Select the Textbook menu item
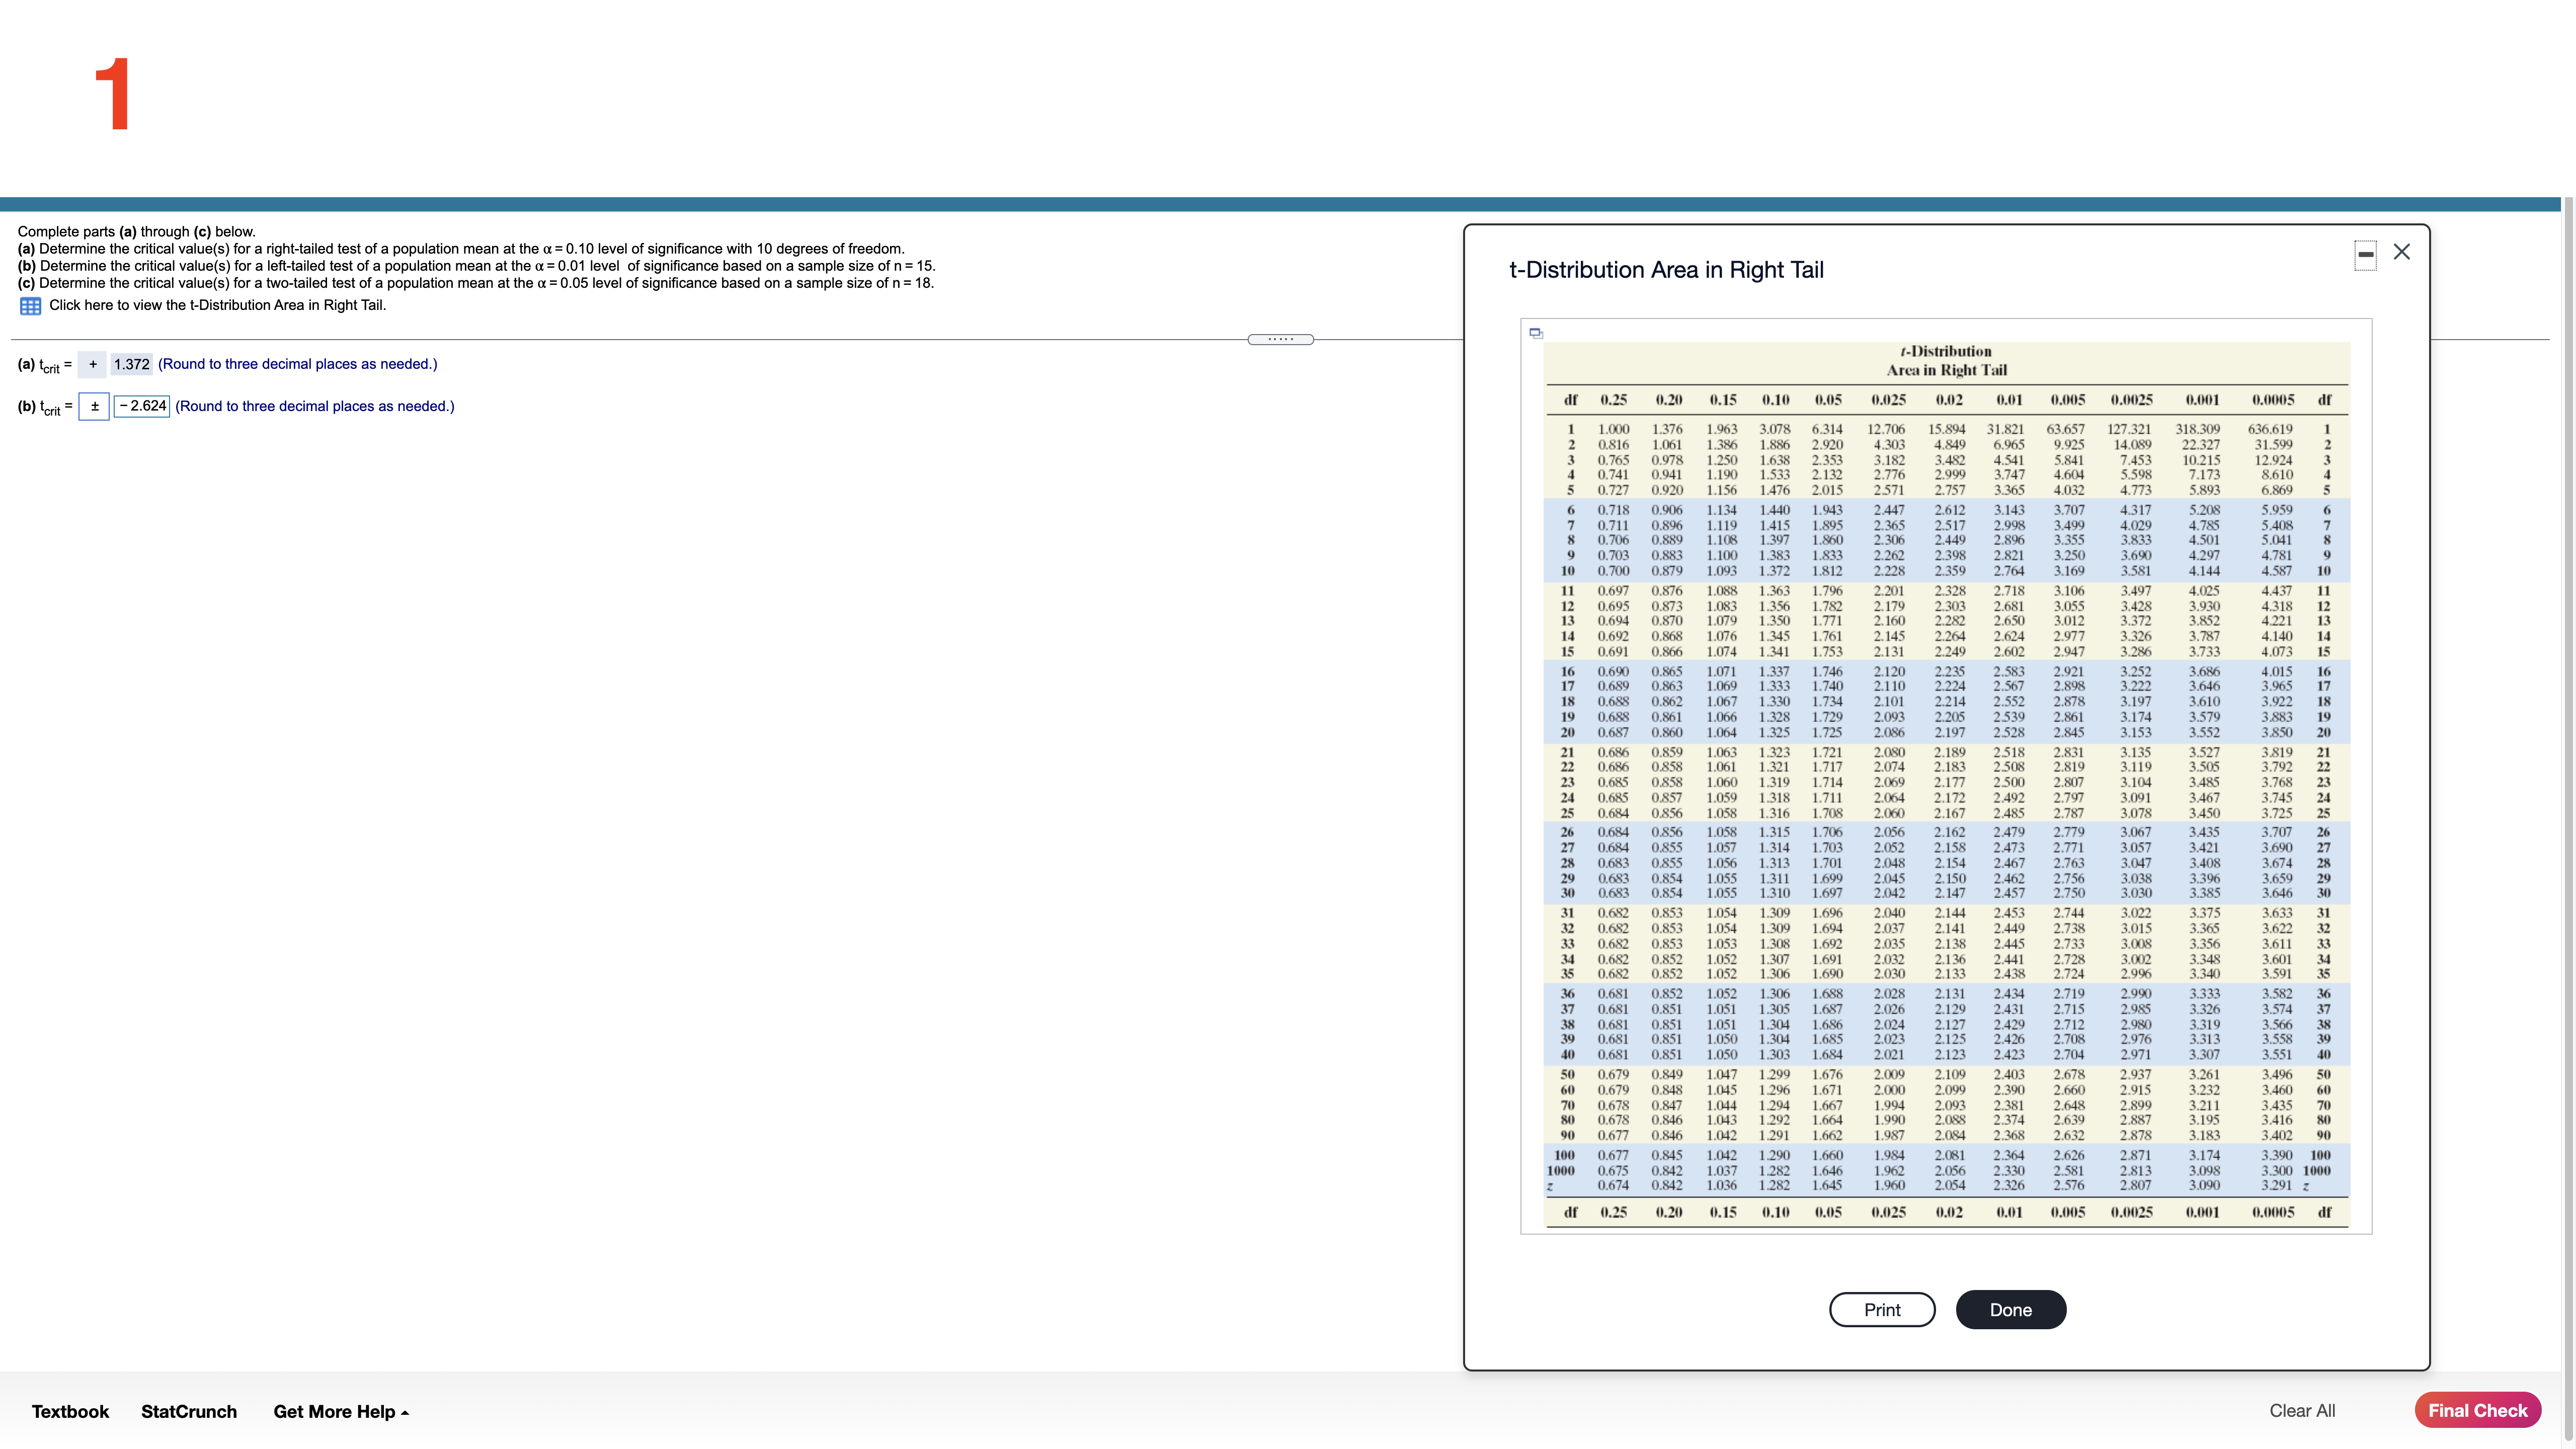This screenshot has height=1449, width=2576. pyautogui.click(x=70, y=1411)
